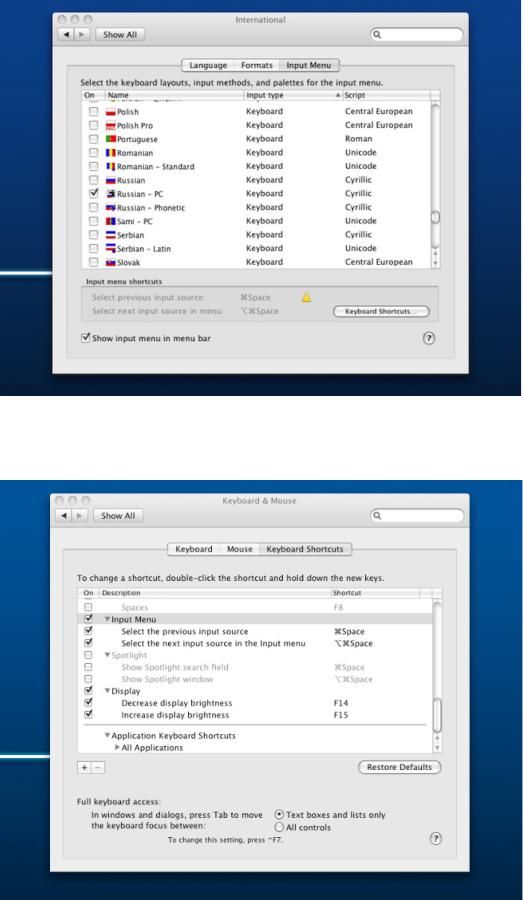
Task: Click the plus button to add shortcut
Action: click(84, 767)
